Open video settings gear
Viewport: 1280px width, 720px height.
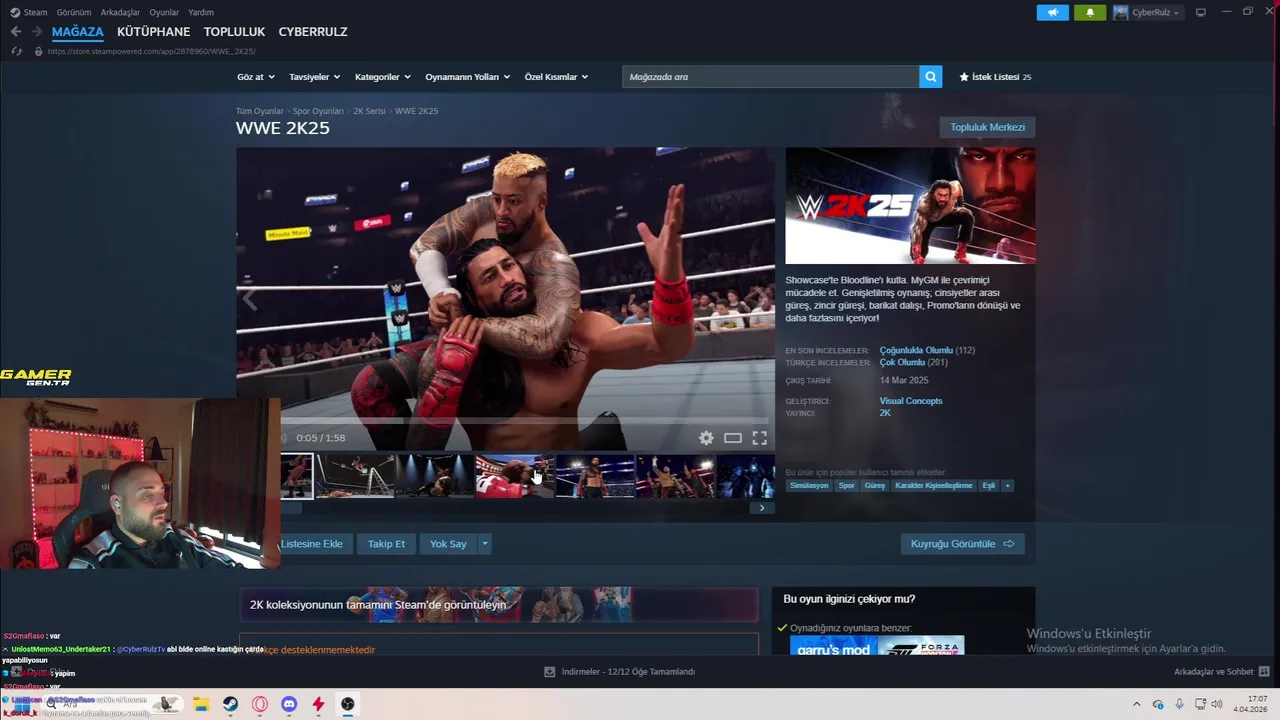pyautogui.click(x=706, y=438)
